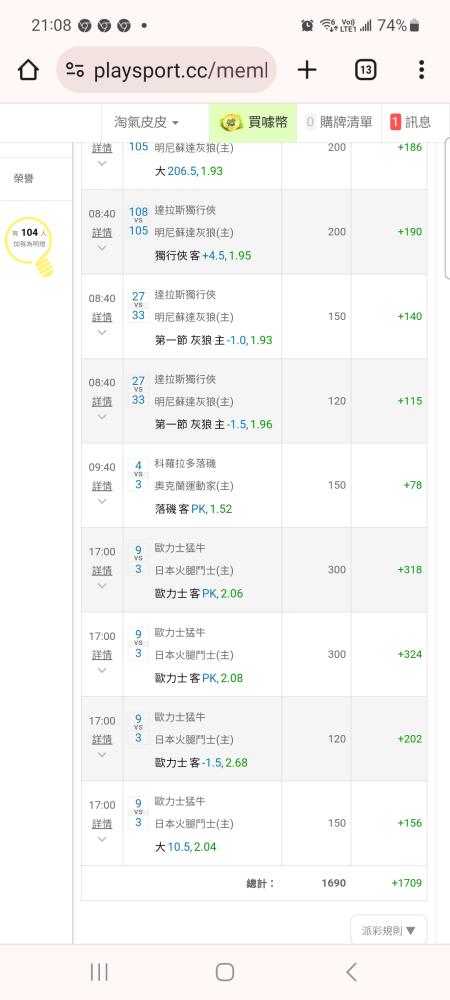This screenshot has width=450, height=1000.
Task: Expand chevron under 獨行俠 客 +4.5 row
Action: pos(102,248)
